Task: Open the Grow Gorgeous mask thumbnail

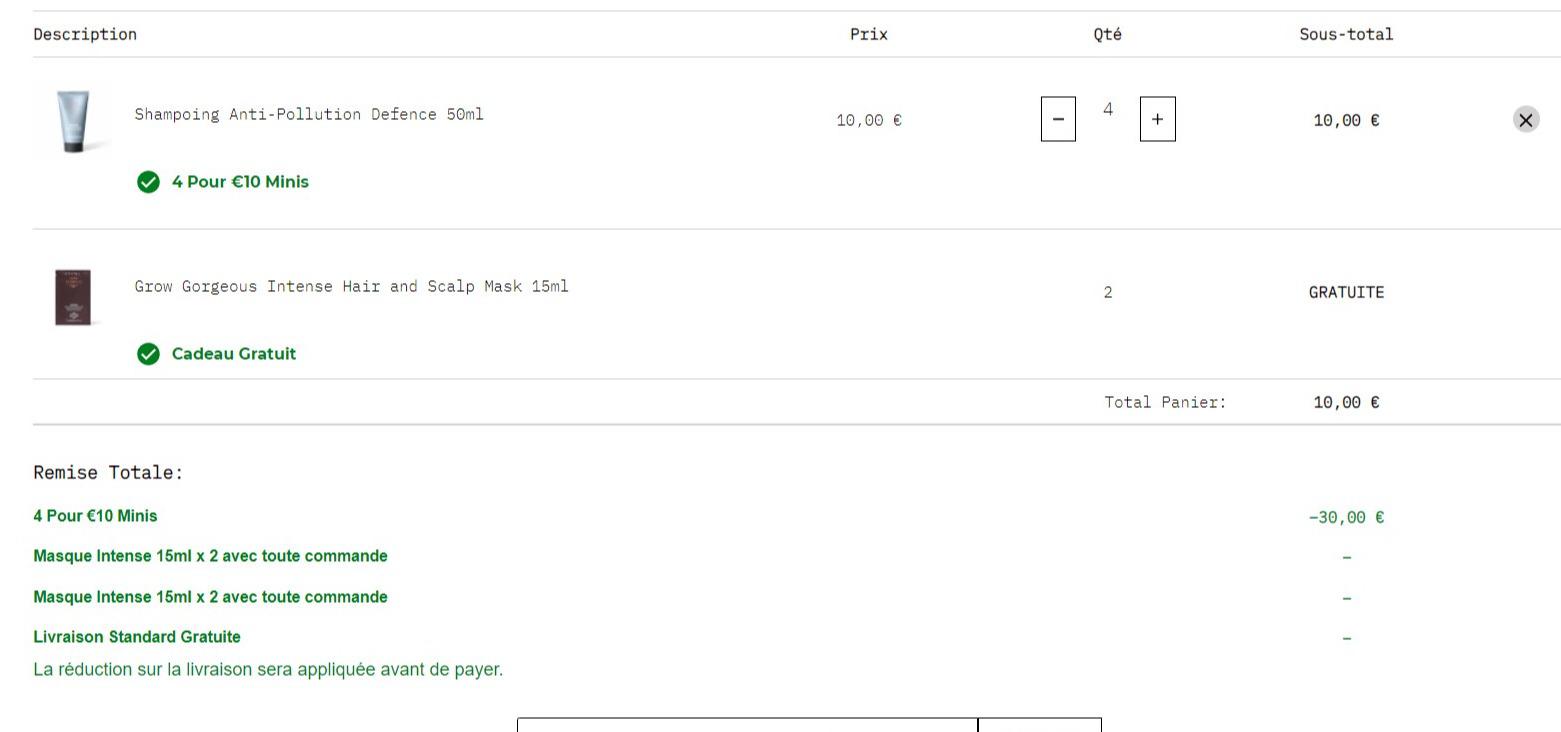Action: (73, 296)
